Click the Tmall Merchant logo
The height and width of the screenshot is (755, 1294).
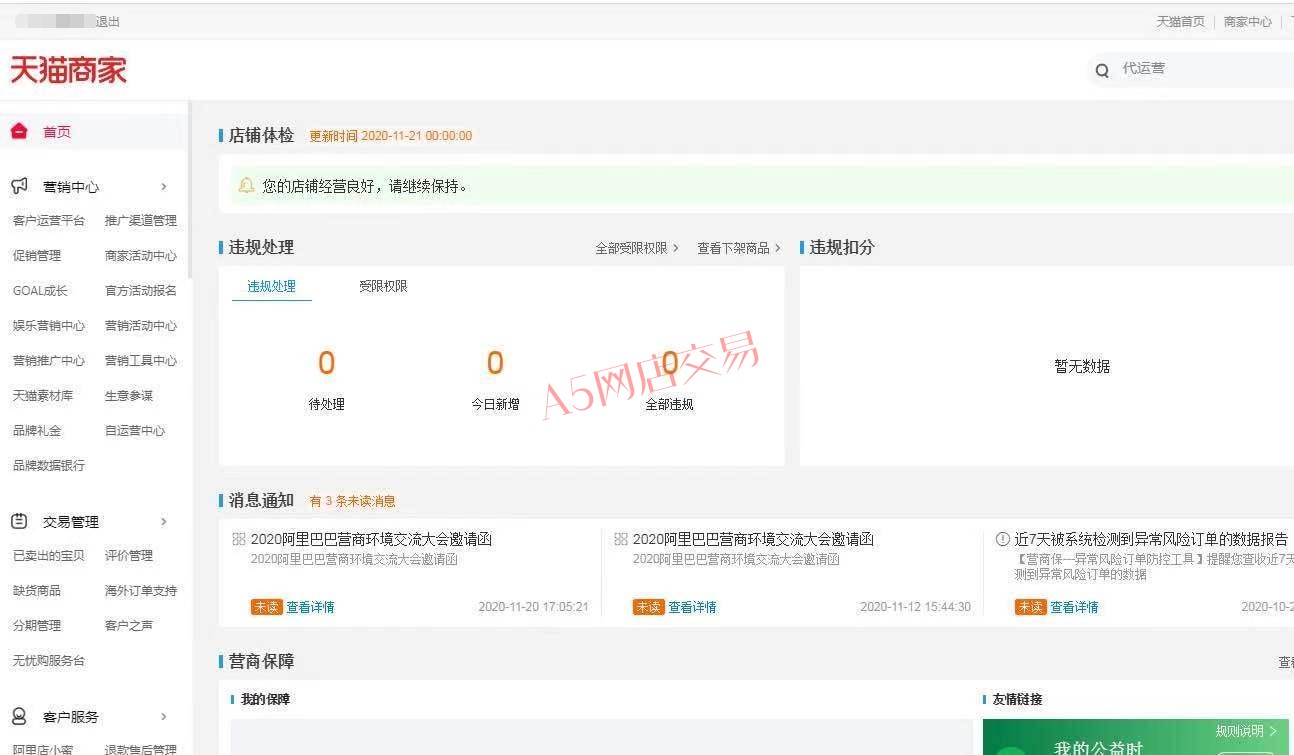68,70
